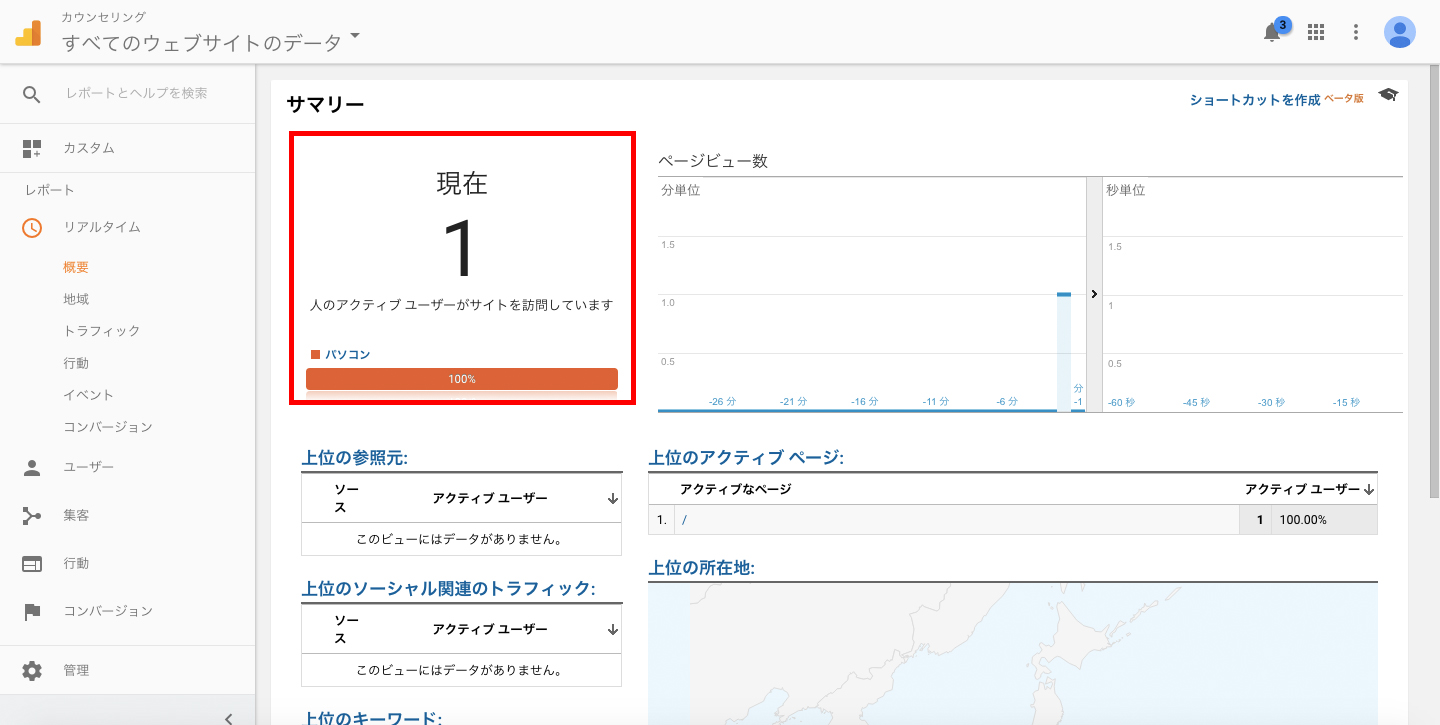The height and width of the screenshot is (725, 1440).
Task: Open the 管理 admin label
Action: click(76, 670)
